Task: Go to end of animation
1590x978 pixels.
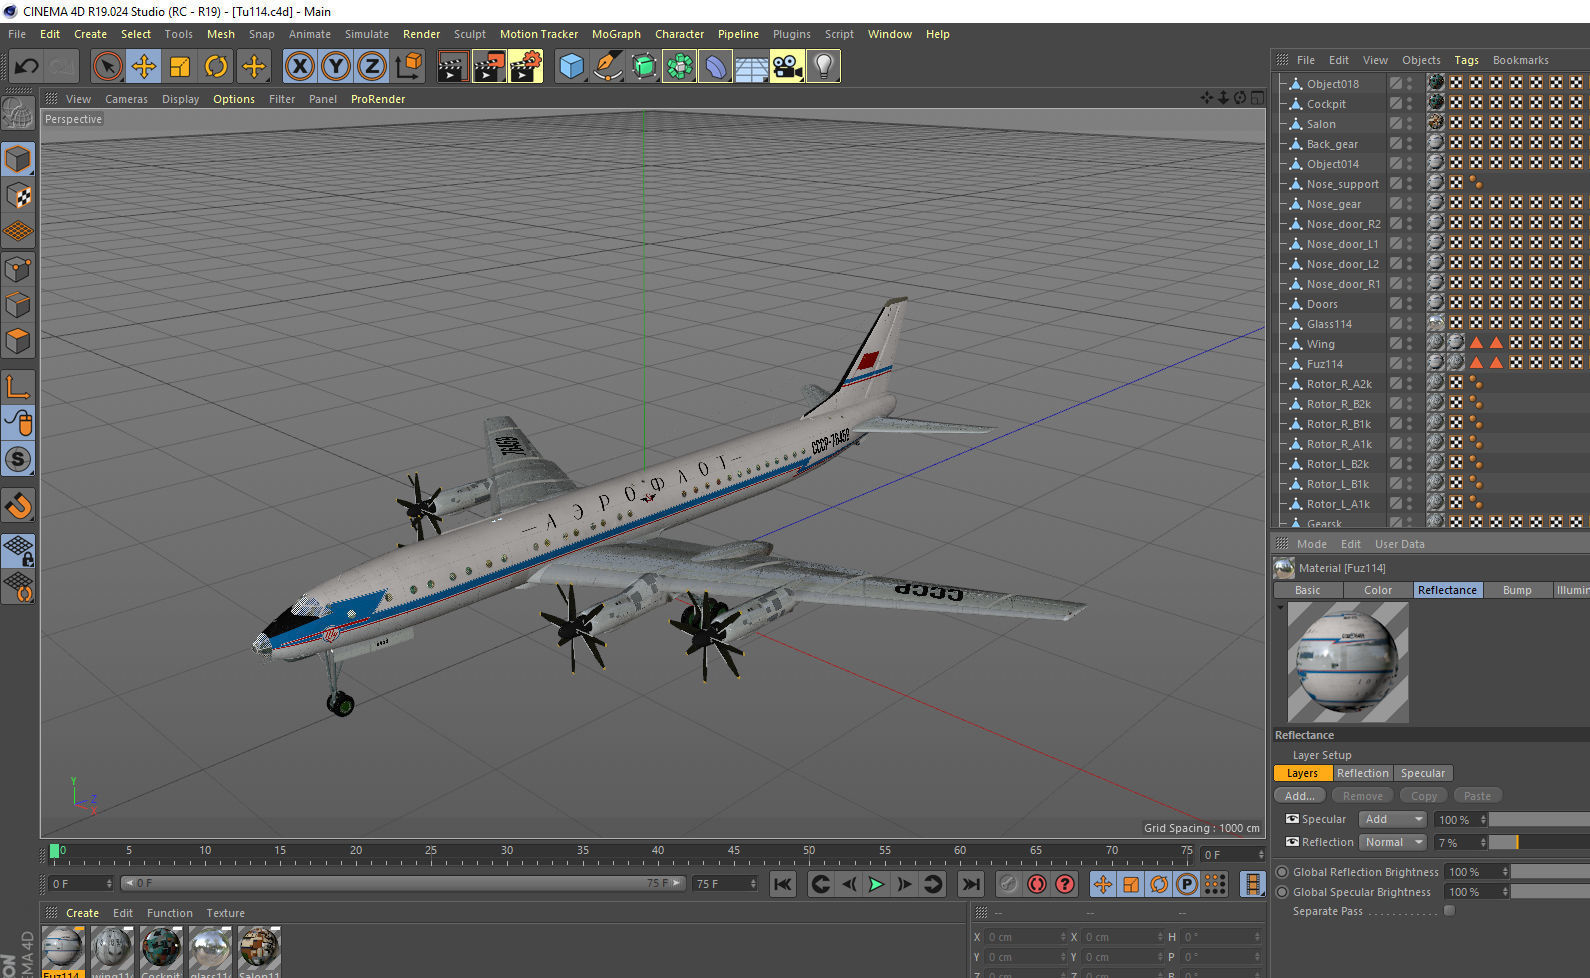Action: [x=970, y=884]
